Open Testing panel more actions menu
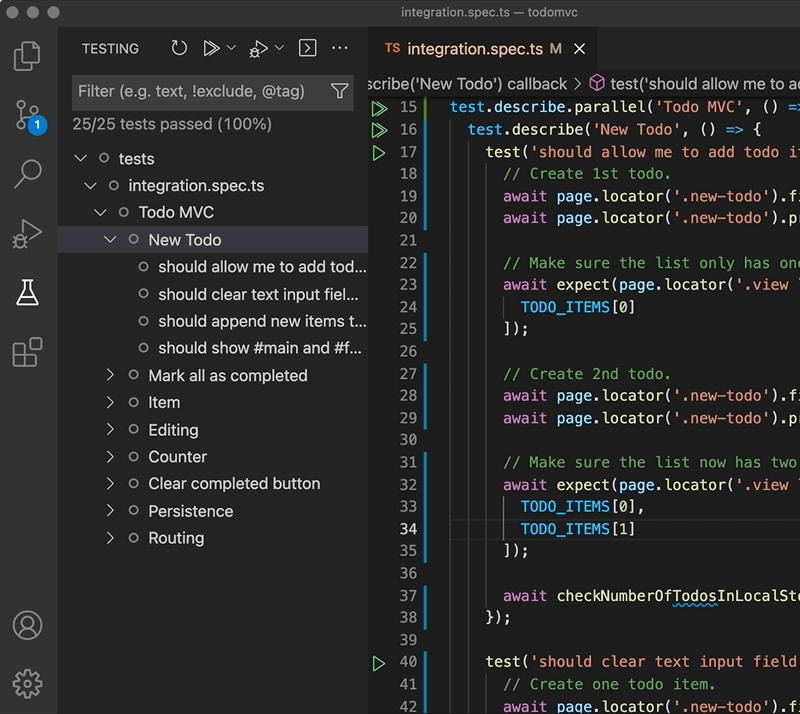 pyautogui.click(x=340, y=48)
